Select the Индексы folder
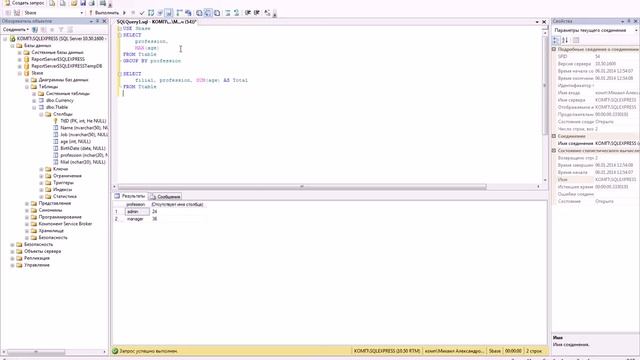 tap(62, 190)
